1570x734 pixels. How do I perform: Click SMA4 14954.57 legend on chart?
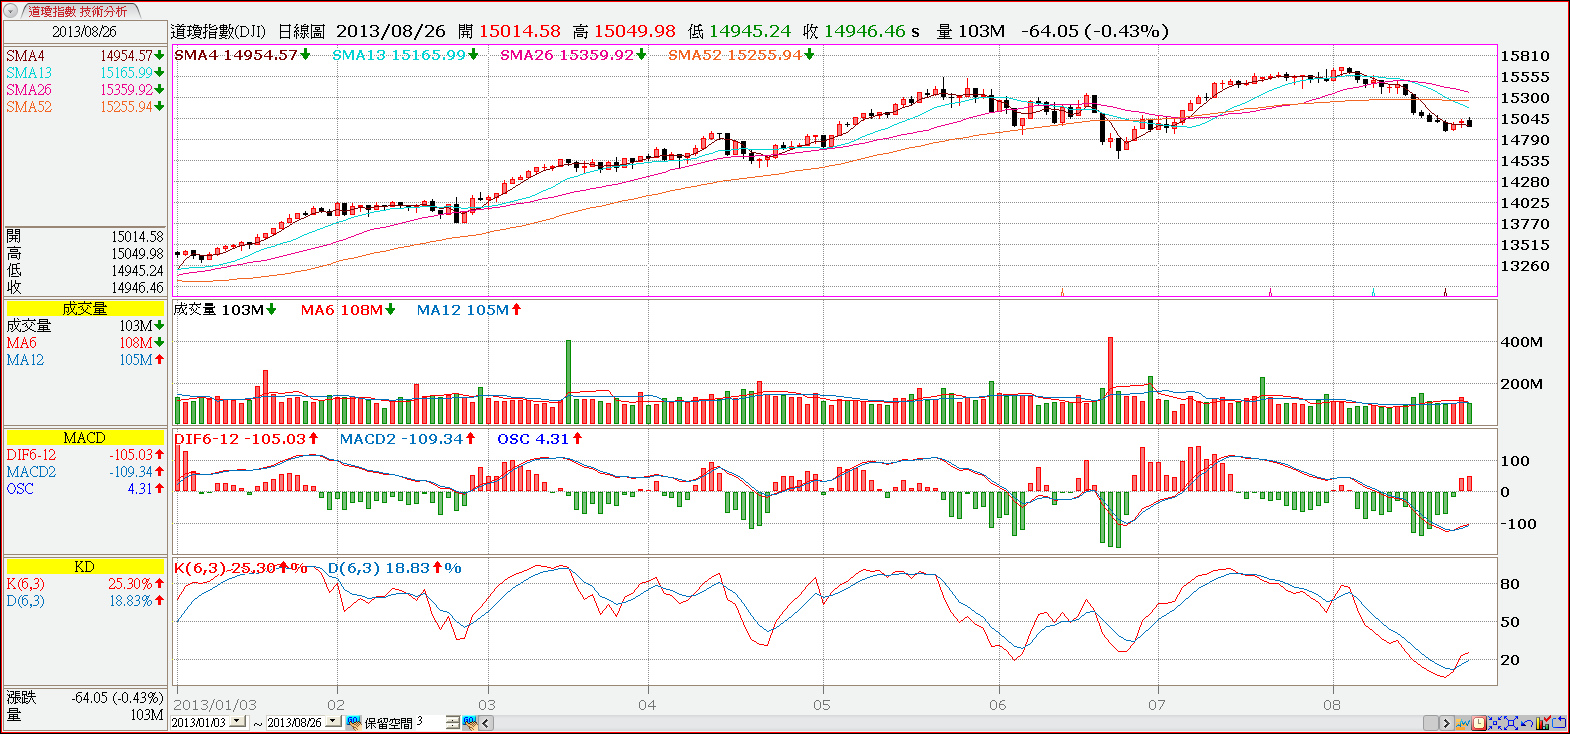(242, 55)
